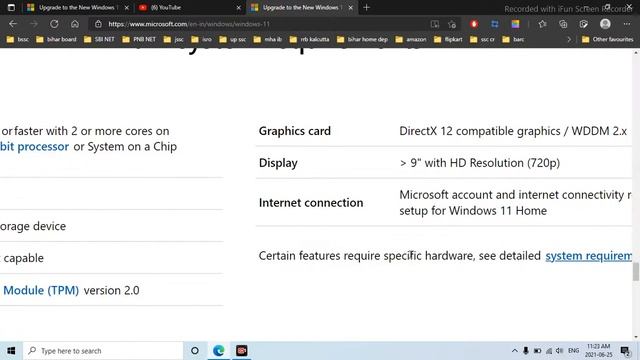Screen dimensions: 640x360
Task: Open the Favourites list
Action: click(542, 24)
